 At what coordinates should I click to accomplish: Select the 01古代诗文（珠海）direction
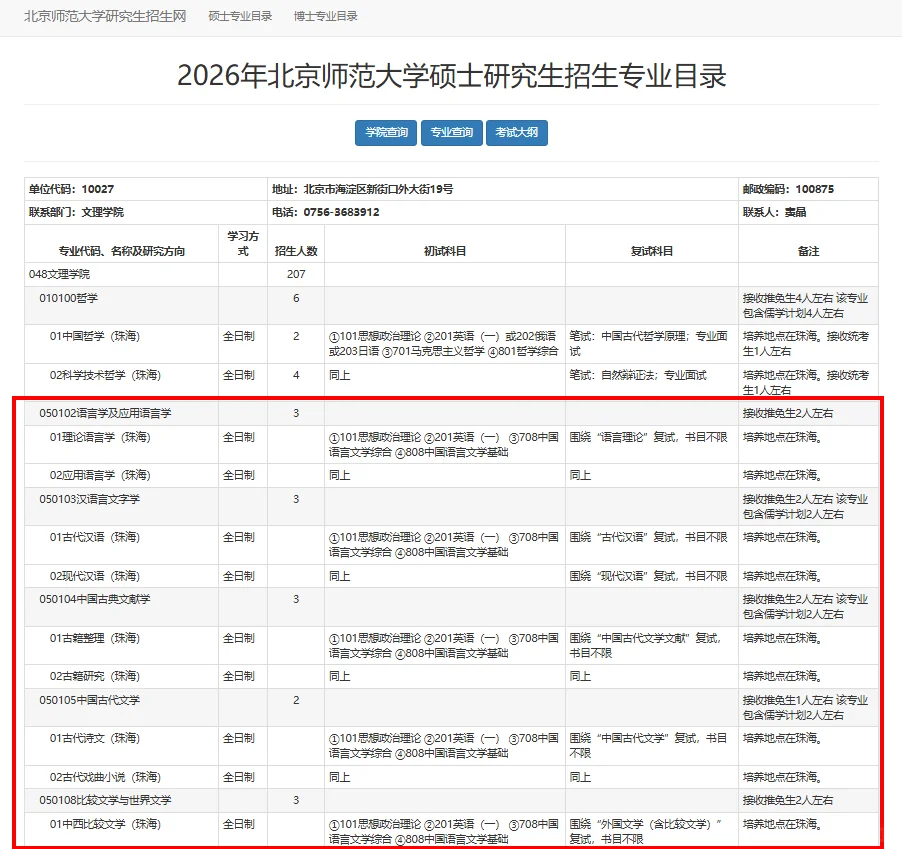click(95, 739)
